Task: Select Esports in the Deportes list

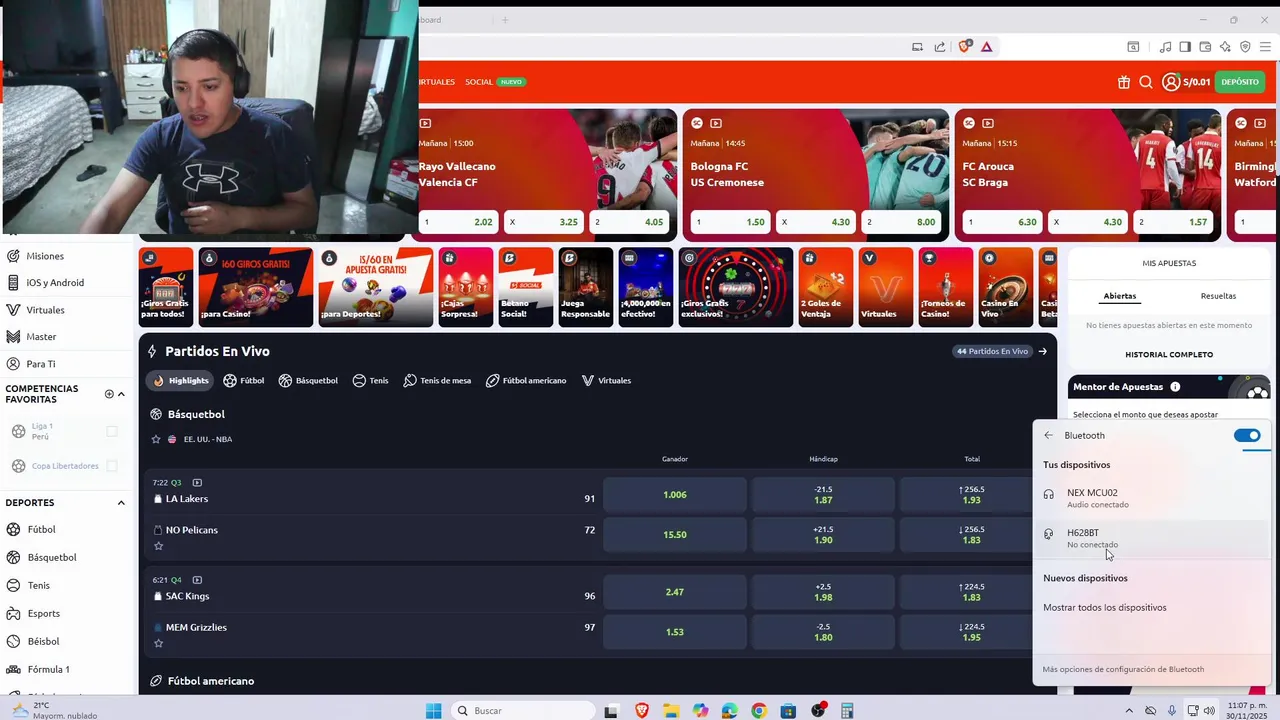Action: point(43,613)
